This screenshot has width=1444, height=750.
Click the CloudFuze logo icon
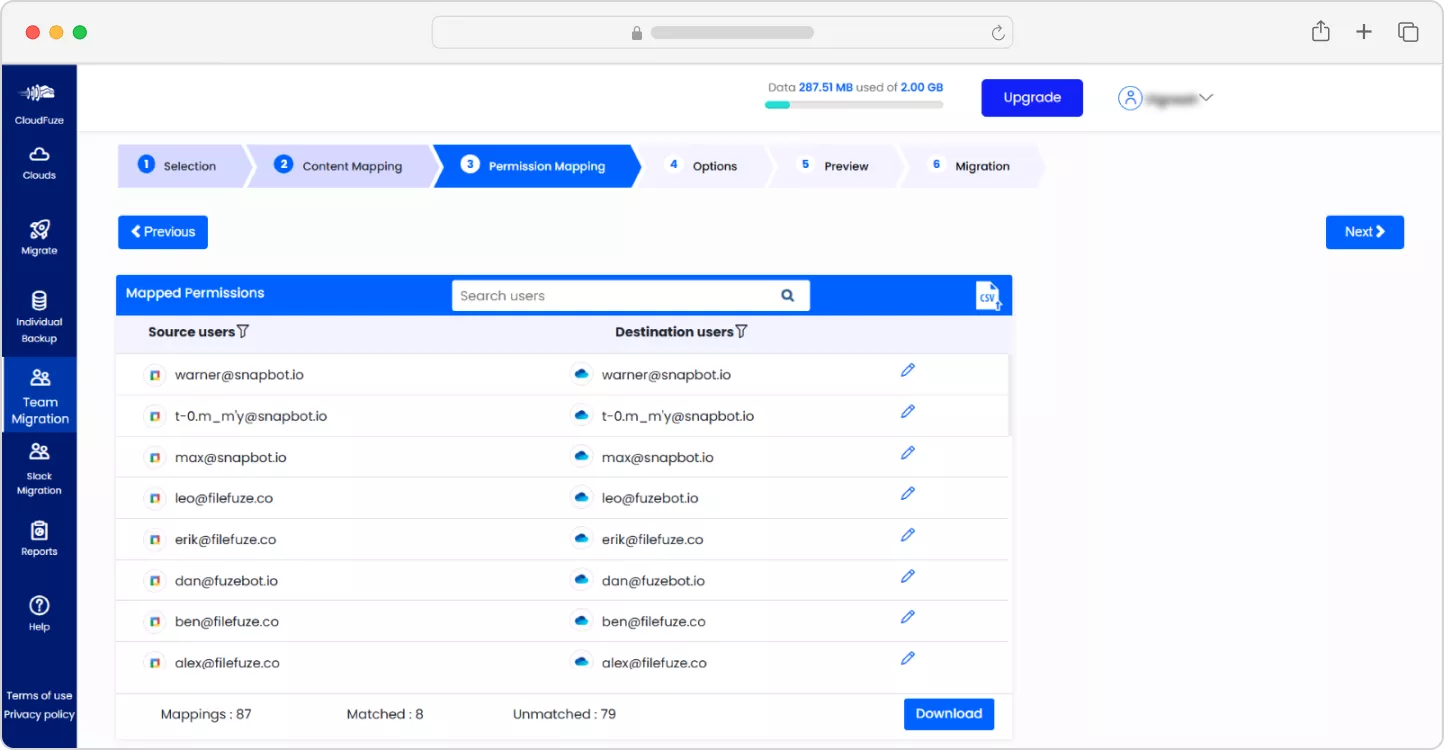[x=39, y=94]
